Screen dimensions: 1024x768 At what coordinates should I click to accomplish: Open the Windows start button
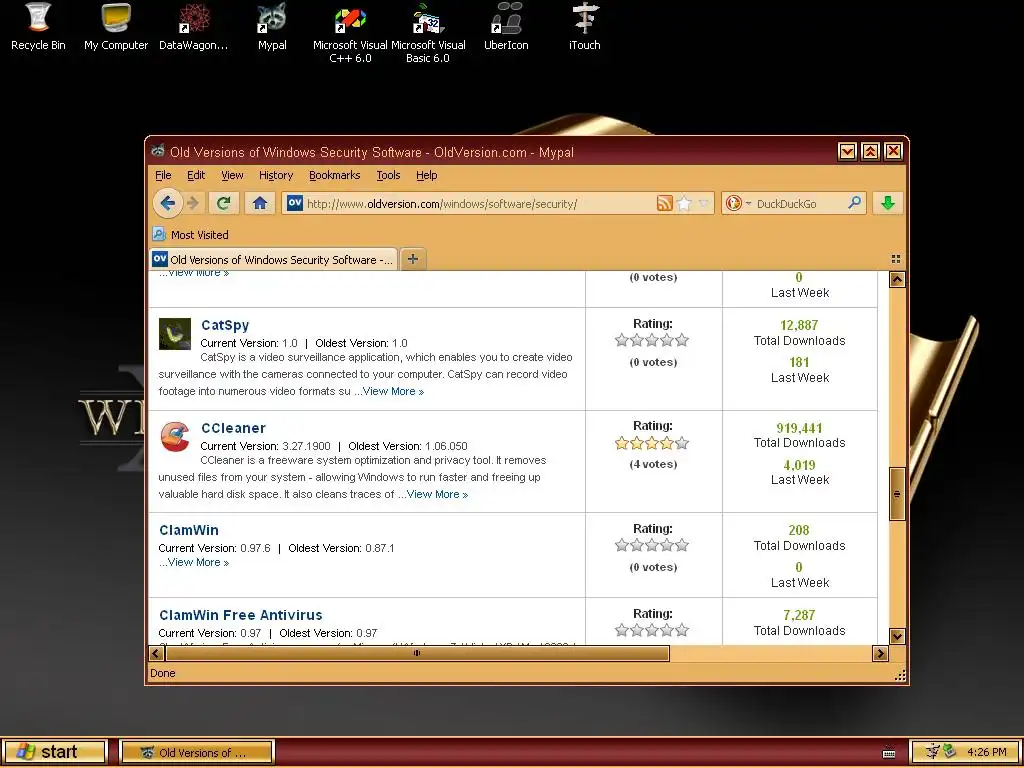pos(55,752)
